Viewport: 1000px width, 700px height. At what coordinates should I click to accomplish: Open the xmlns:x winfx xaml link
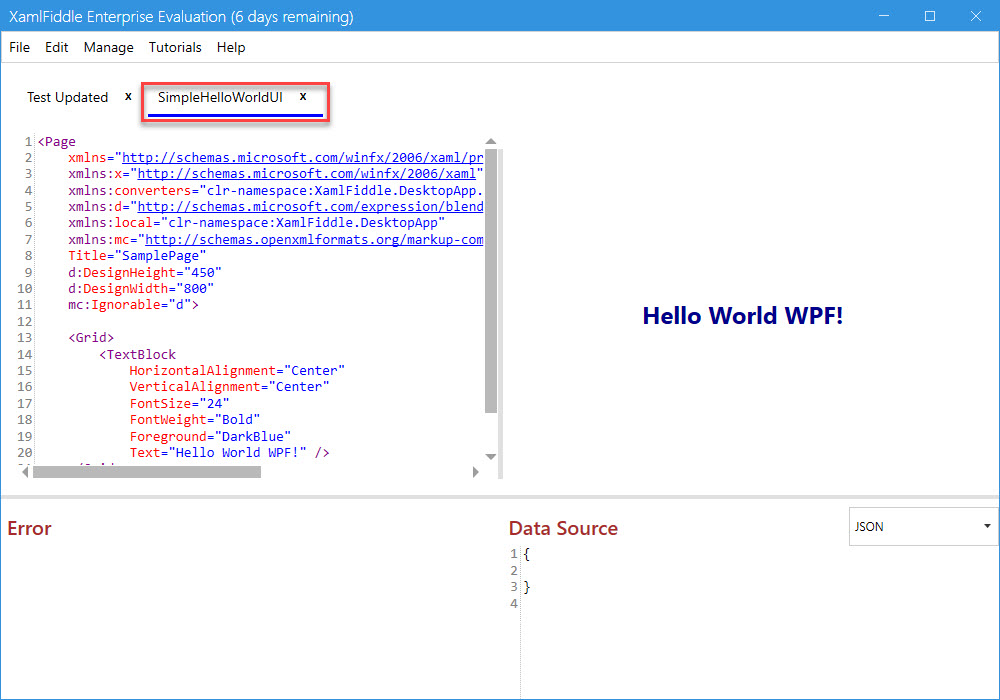coord(307,173)
